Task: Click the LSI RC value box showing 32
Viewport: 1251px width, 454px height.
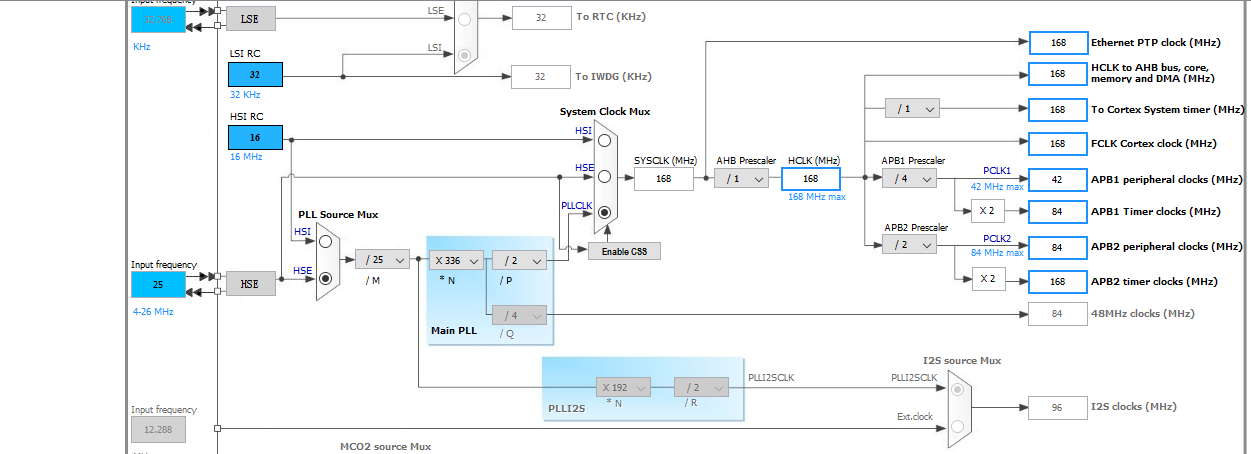Action: click(x=255, y=74)
